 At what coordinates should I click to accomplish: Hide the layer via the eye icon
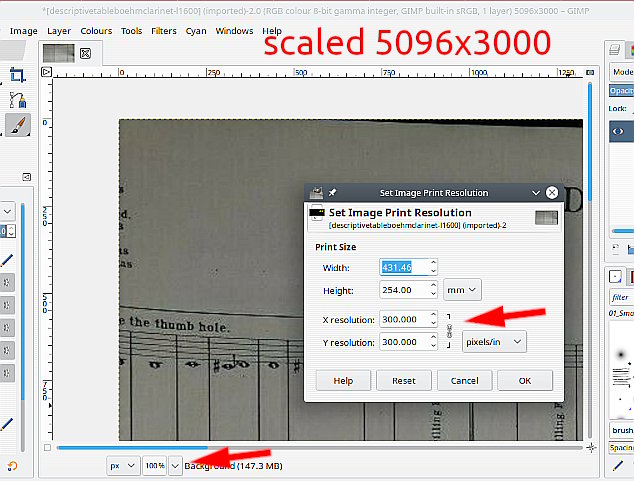point(618,131)
